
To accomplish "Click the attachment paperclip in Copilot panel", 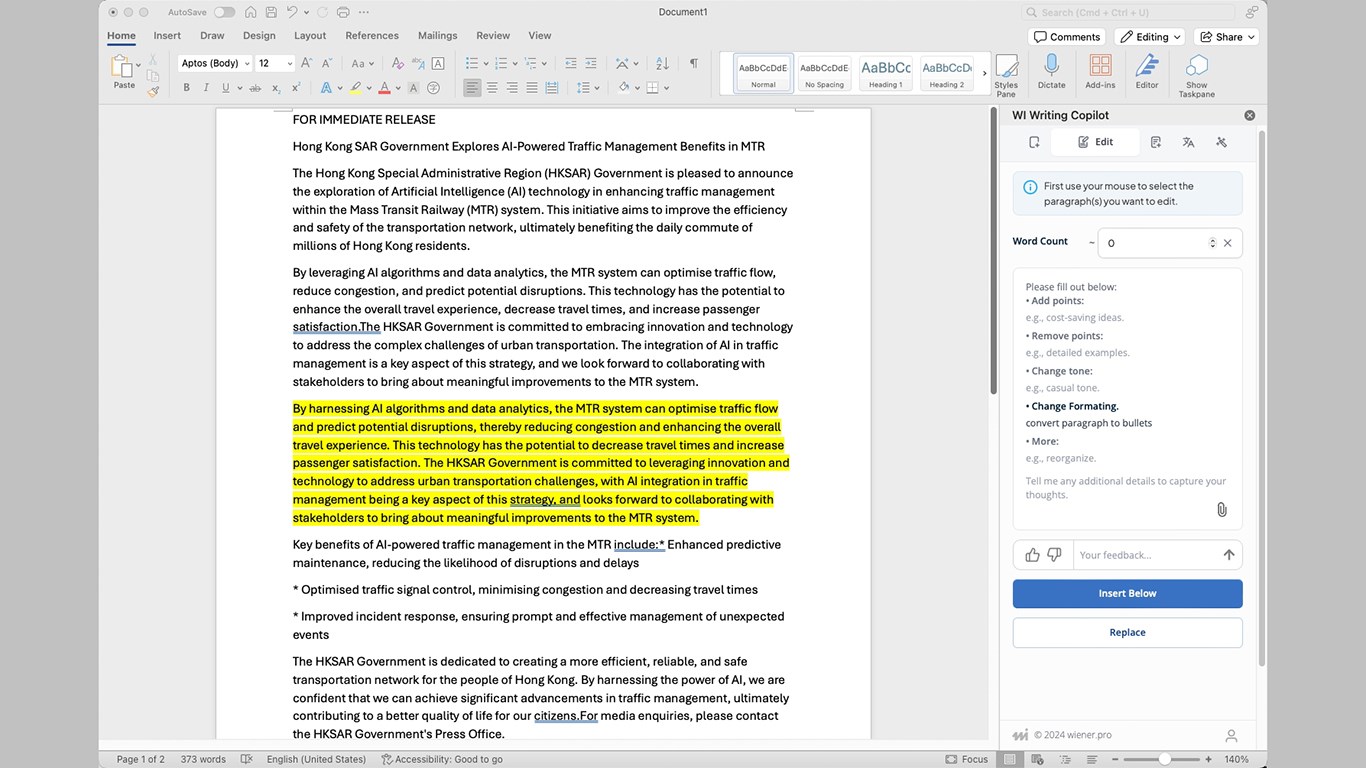I will (x=1221, y=510).
